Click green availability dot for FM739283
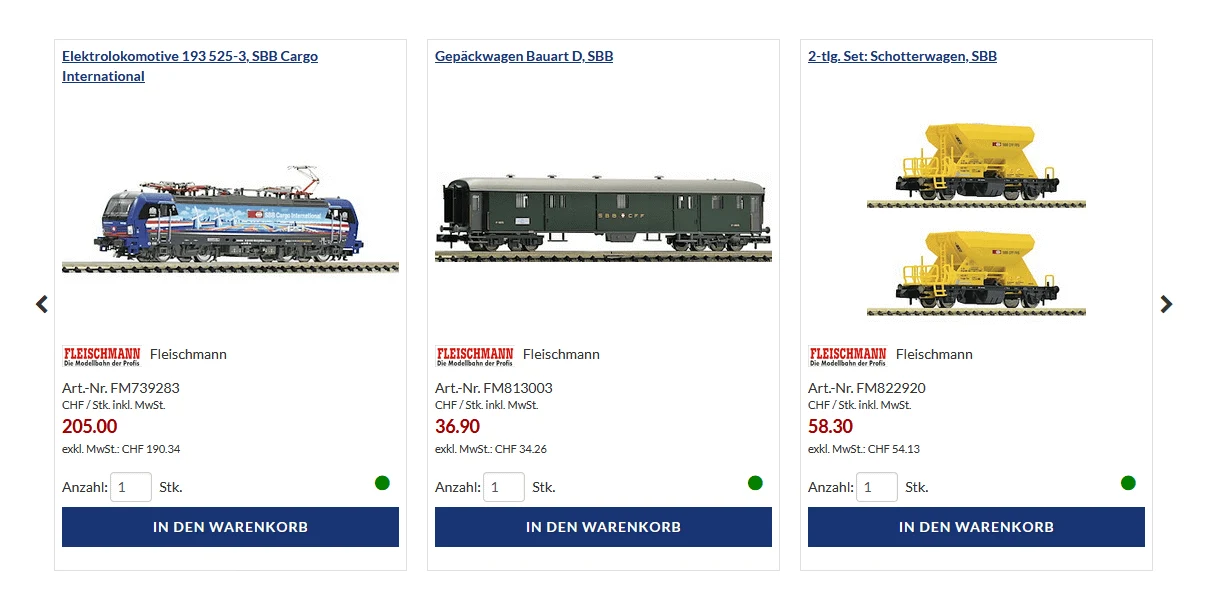 [x=382, y=483]
